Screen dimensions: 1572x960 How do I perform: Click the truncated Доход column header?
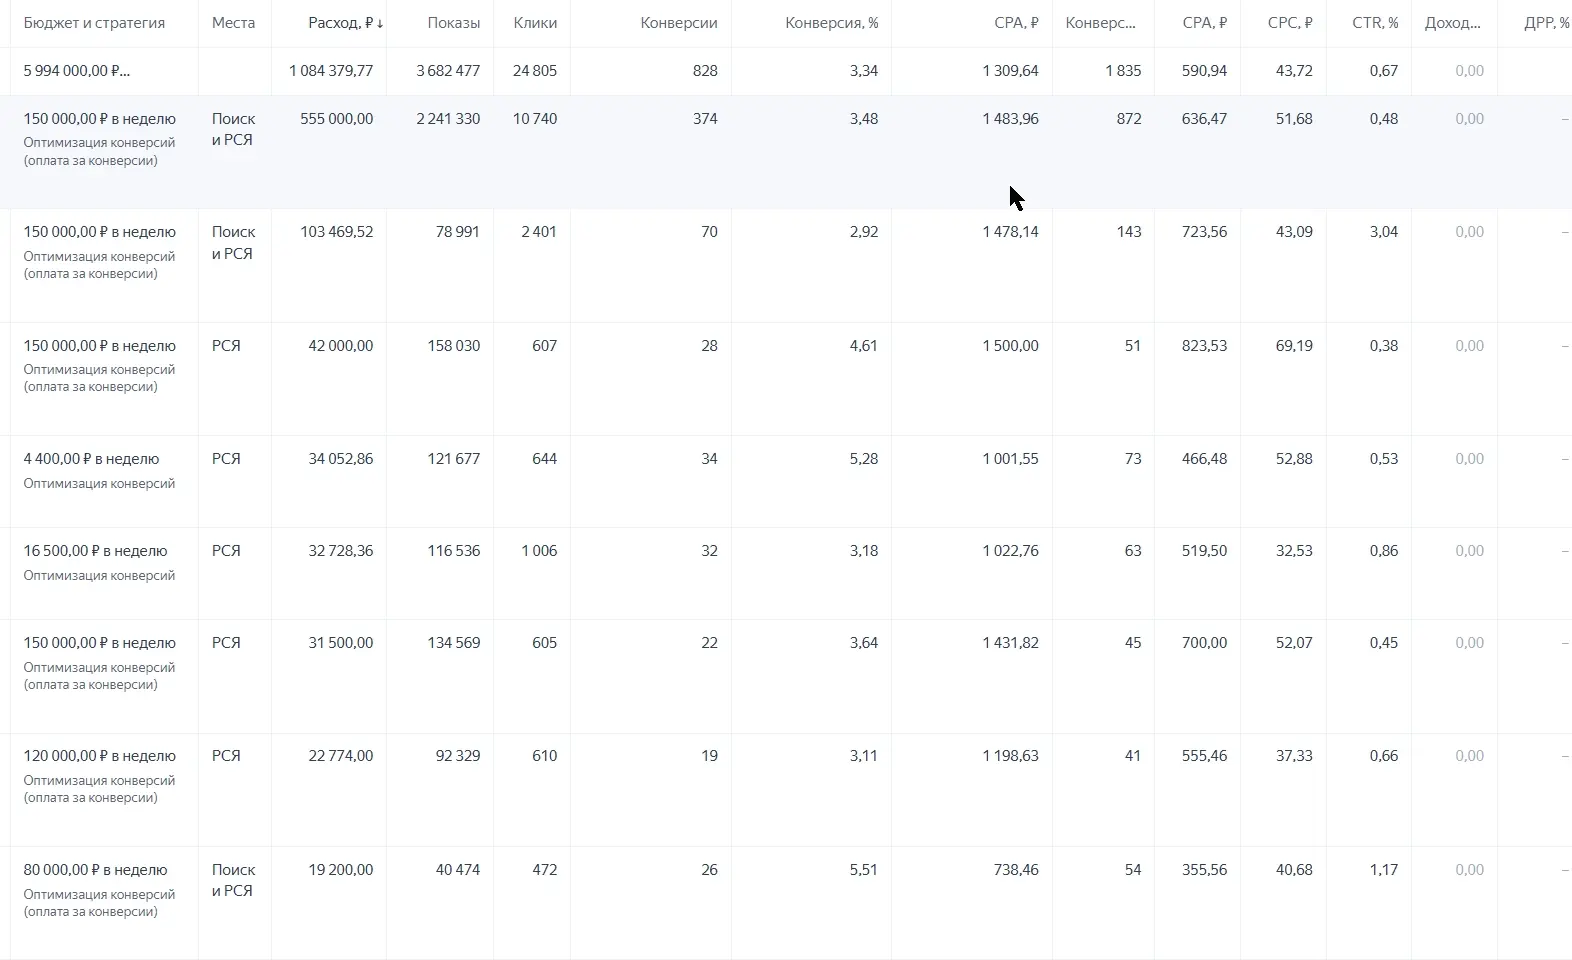point(1452,23)
